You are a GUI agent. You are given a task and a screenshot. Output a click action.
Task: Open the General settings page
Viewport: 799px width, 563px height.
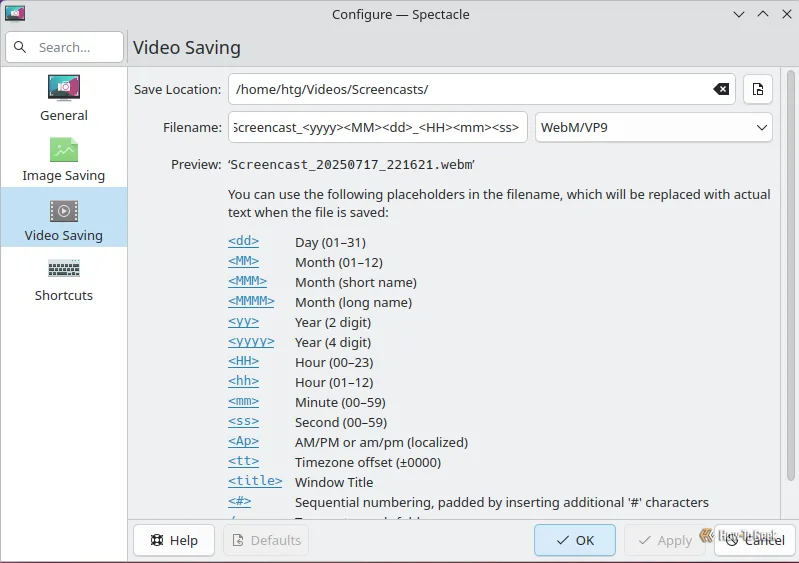click(x=64, y=98)
